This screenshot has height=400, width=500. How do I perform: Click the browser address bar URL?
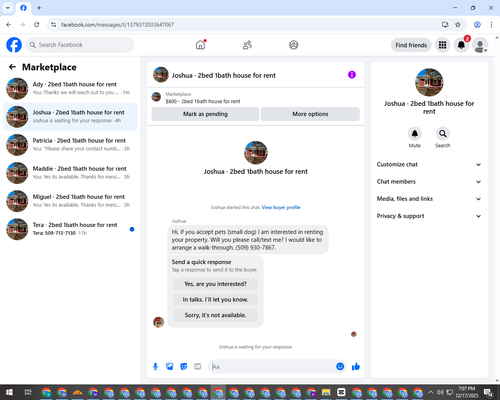click(x=117, y=24)
